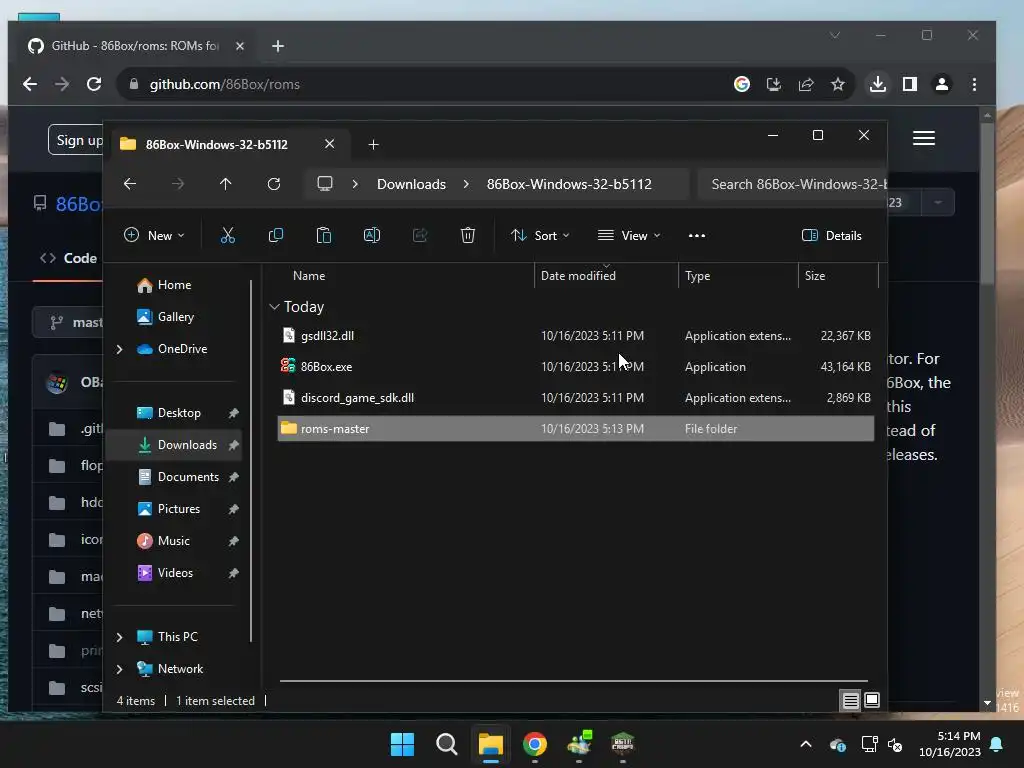Expand This PC in navigation pane

120,637
